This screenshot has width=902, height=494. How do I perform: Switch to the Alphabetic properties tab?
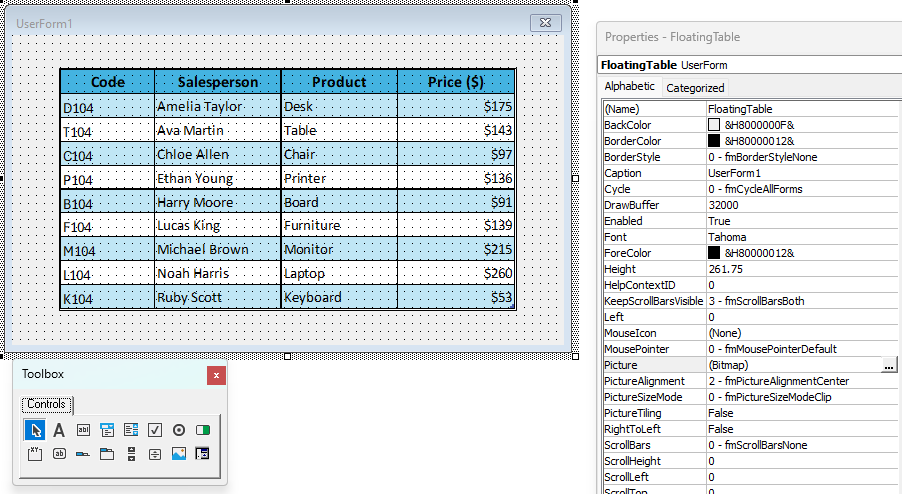coord(629,86)
